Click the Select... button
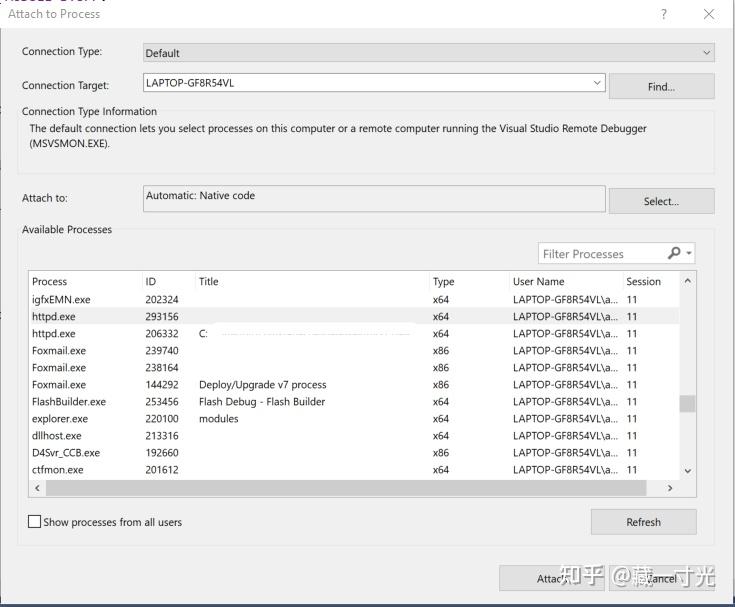The height and width of the screenshot is (607, 735). [x=661, y=201]
